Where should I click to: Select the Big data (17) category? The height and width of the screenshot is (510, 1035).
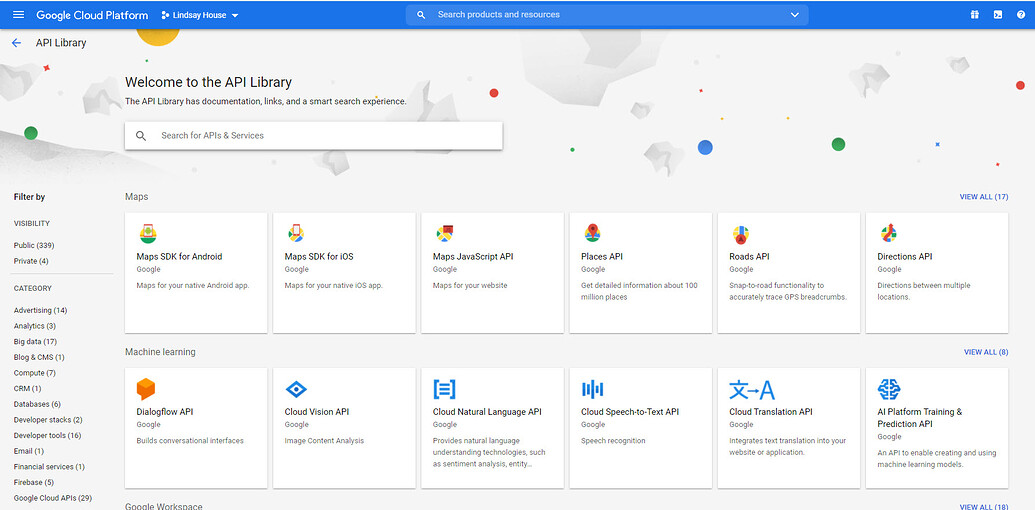[x=35, y=342]
